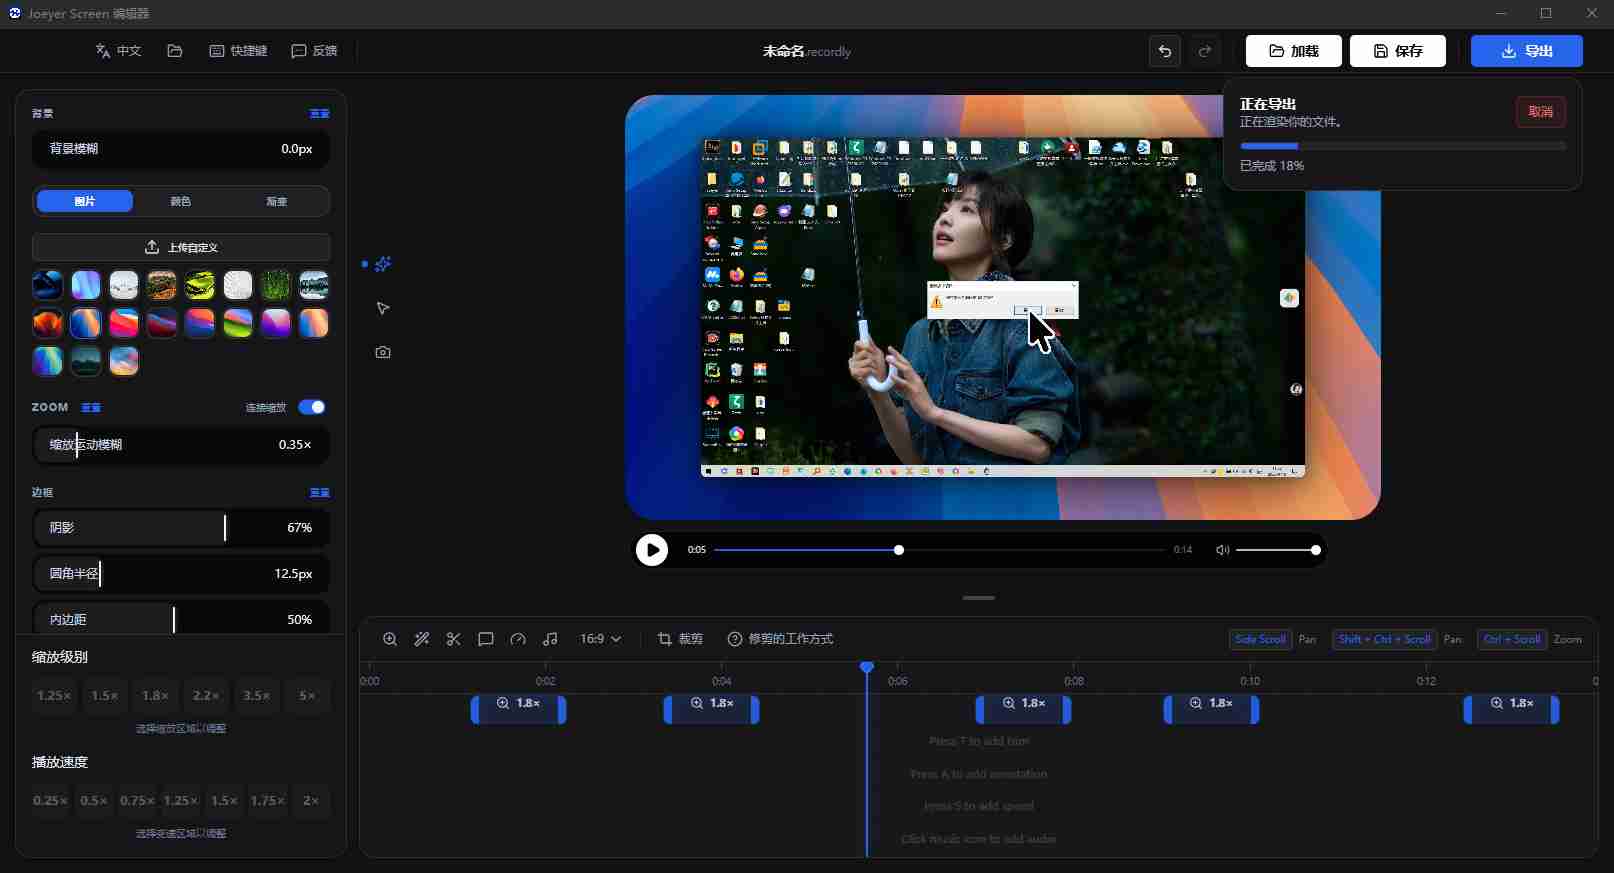
Task: Switch to the 颜色 background tab
Action: click(181, 201)
